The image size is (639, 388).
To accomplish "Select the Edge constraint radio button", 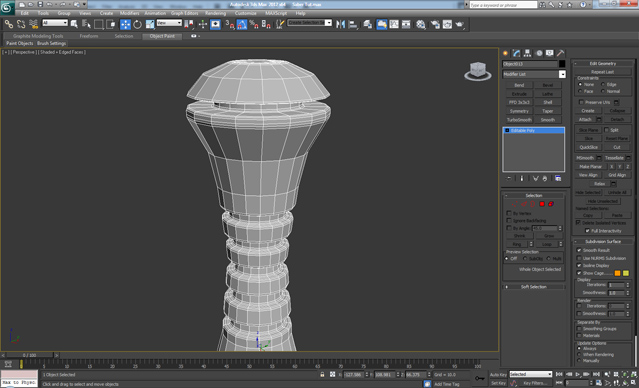I will click(603, 84).
